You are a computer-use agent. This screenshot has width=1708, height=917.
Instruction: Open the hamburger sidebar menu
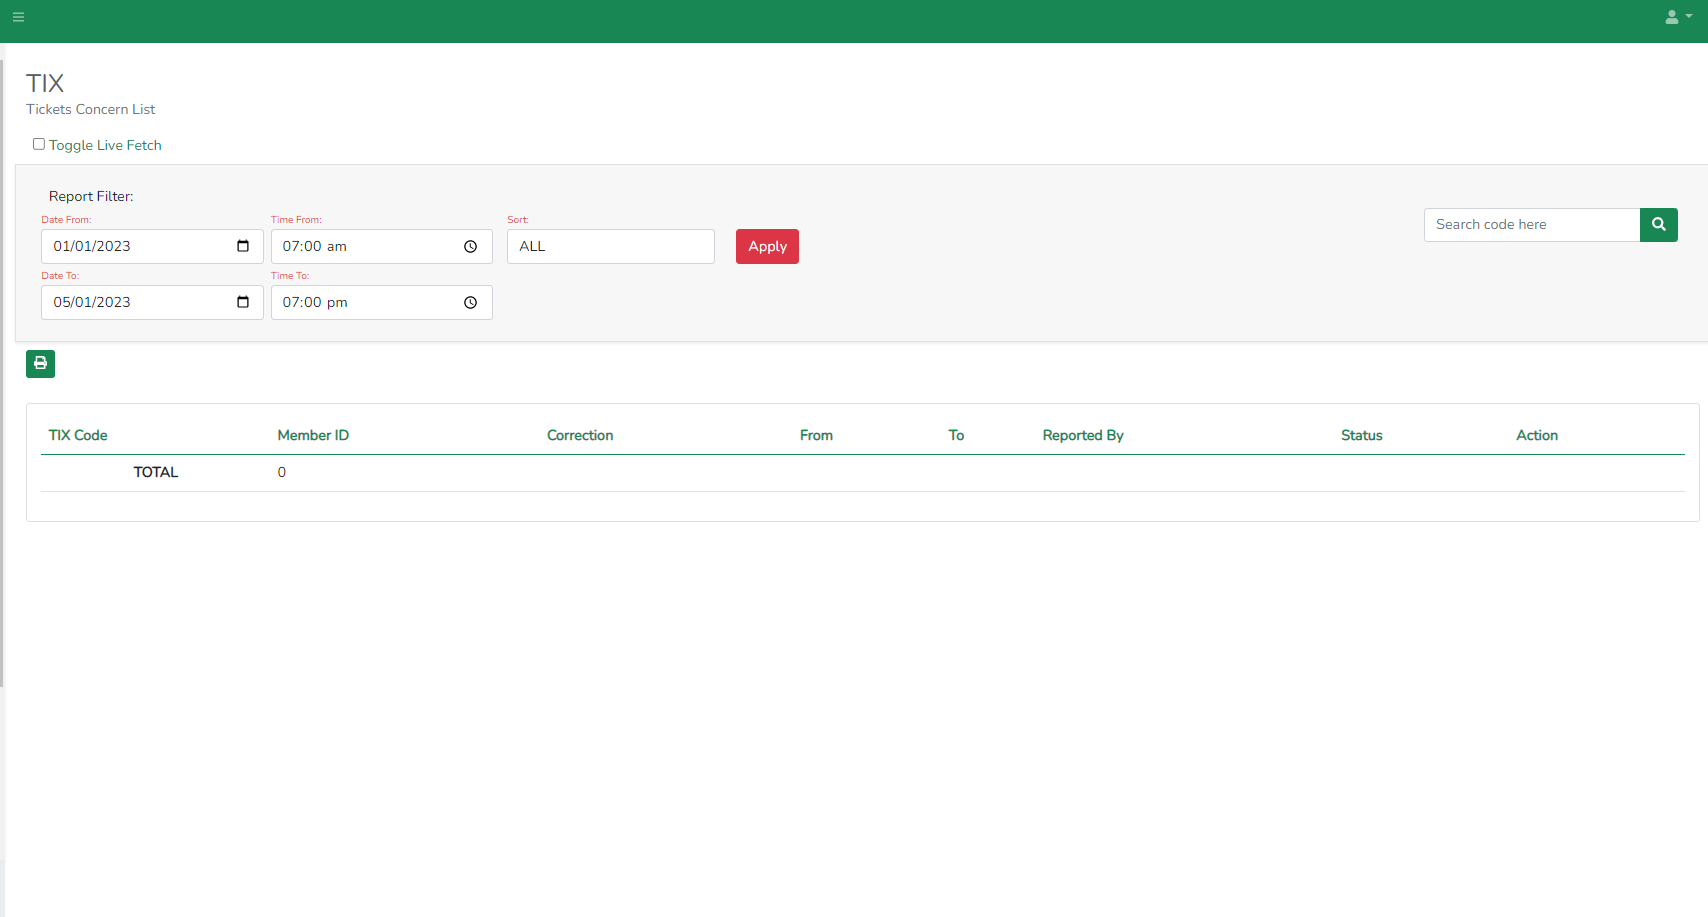pyautogui.click(x=18, y=17)
